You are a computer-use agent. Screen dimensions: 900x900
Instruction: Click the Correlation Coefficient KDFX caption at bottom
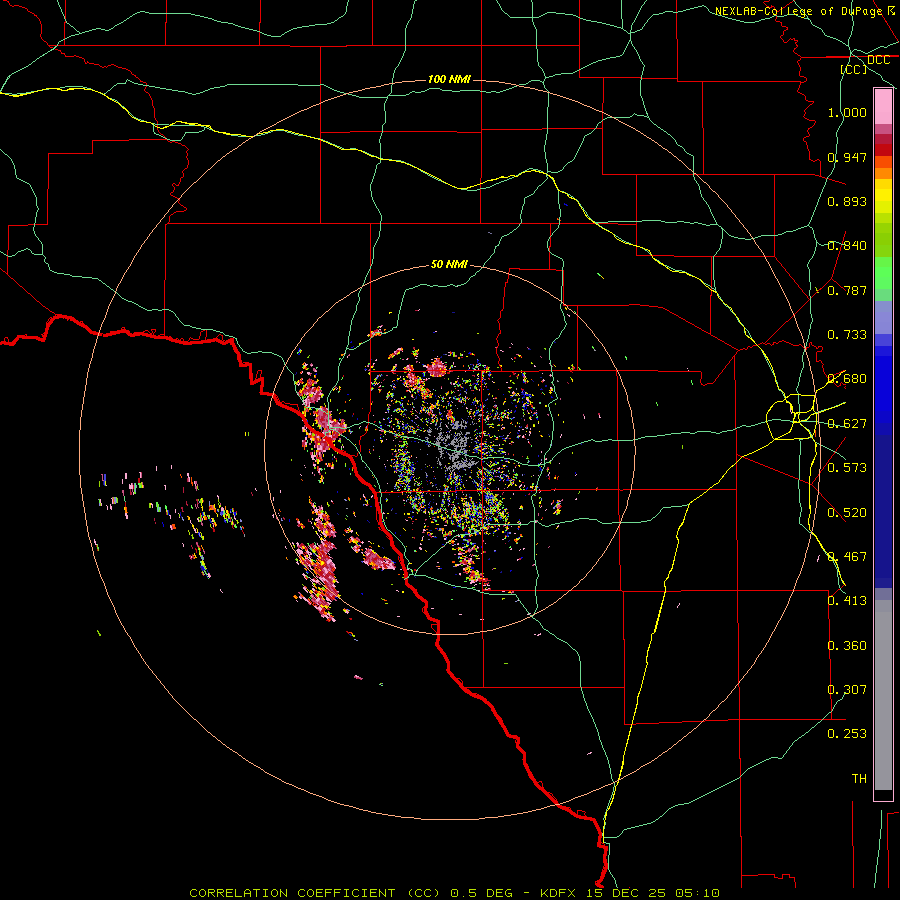pyautogui.click(x=454, y=893)
